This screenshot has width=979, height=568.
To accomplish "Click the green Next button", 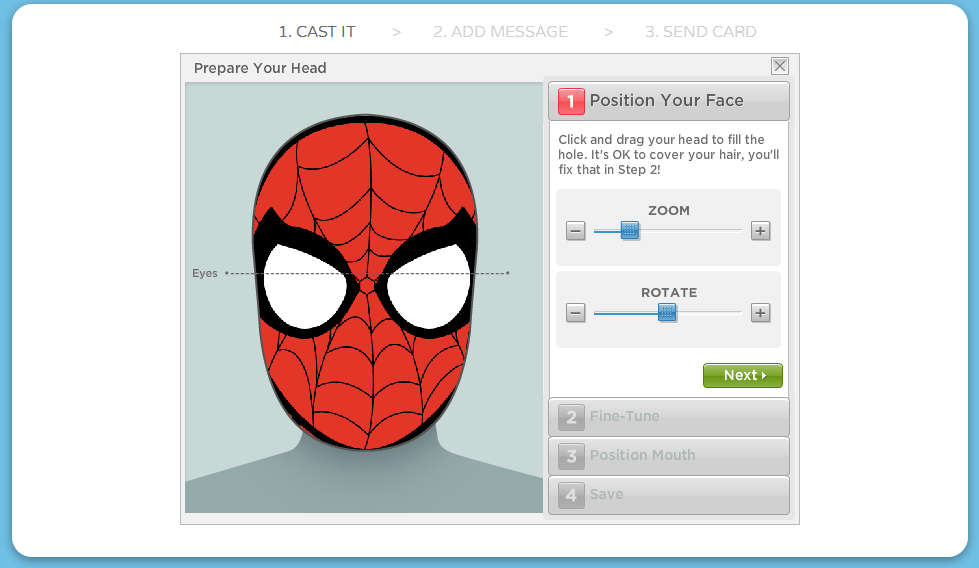I will point(742,375).
